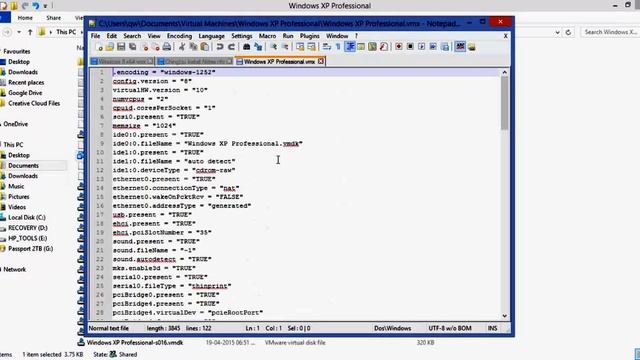The width and height of the screenshot is (640, 360).
Task: Select the Windows XP Professional.vmx tab
Action: (x=280, y=62)
